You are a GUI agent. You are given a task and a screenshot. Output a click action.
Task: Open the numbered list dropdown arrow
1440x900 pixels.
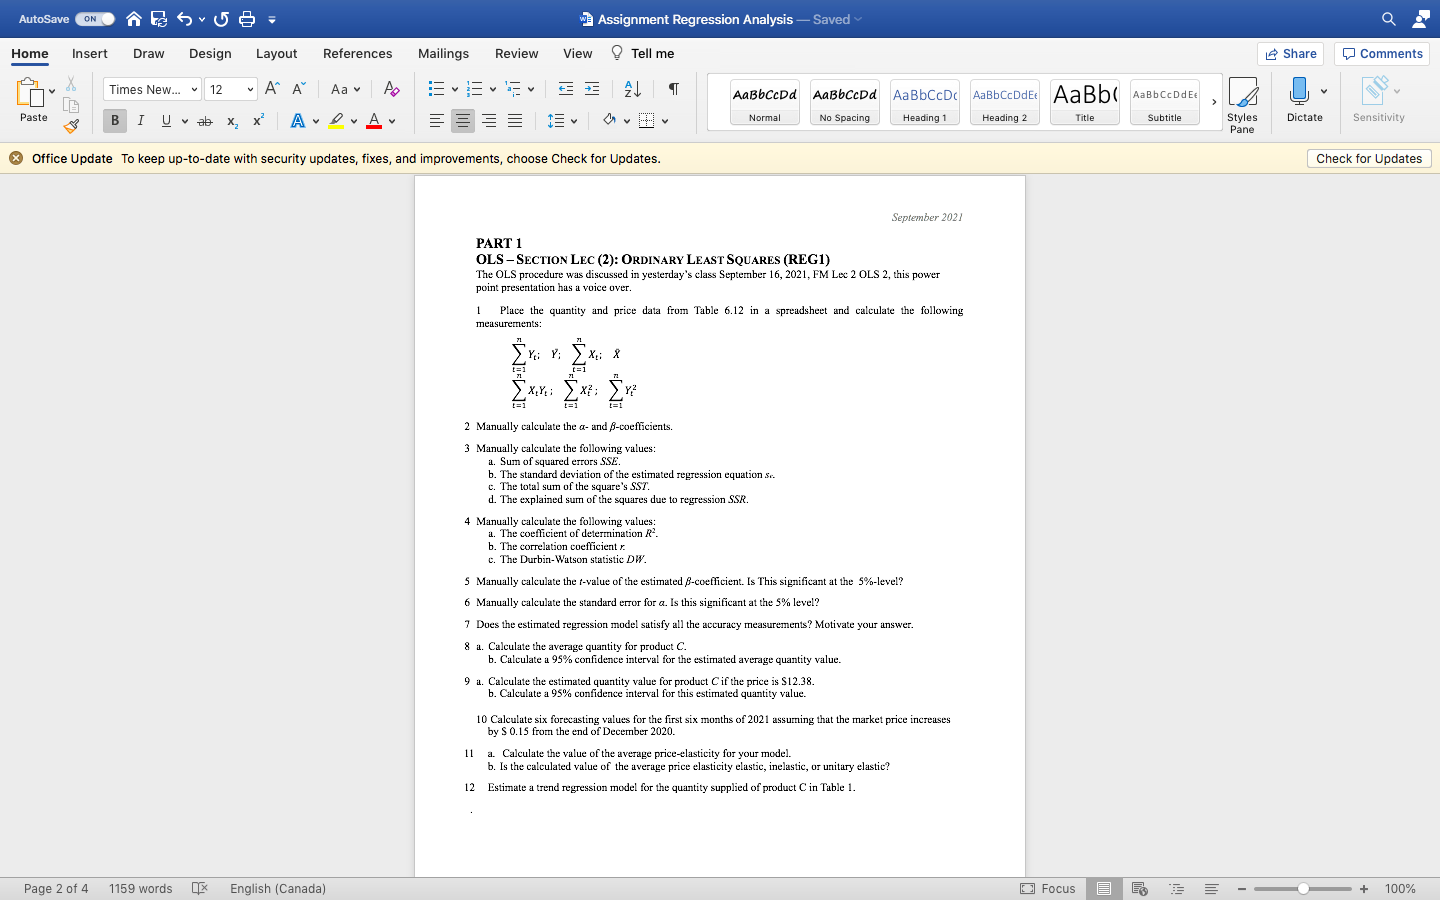(x=493, y=89)
